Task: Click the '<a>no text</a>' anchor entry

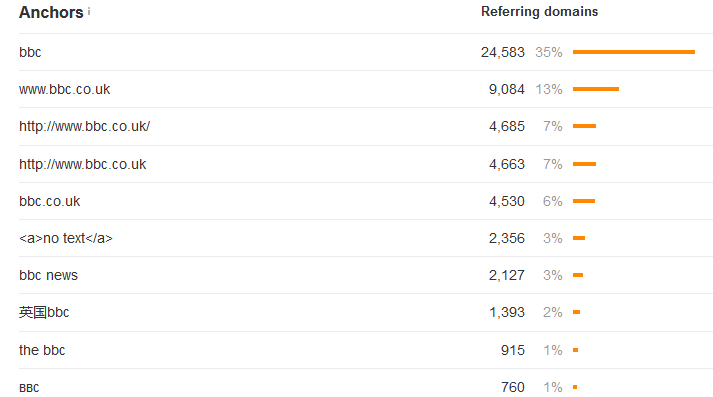Action: coord(66,238)
